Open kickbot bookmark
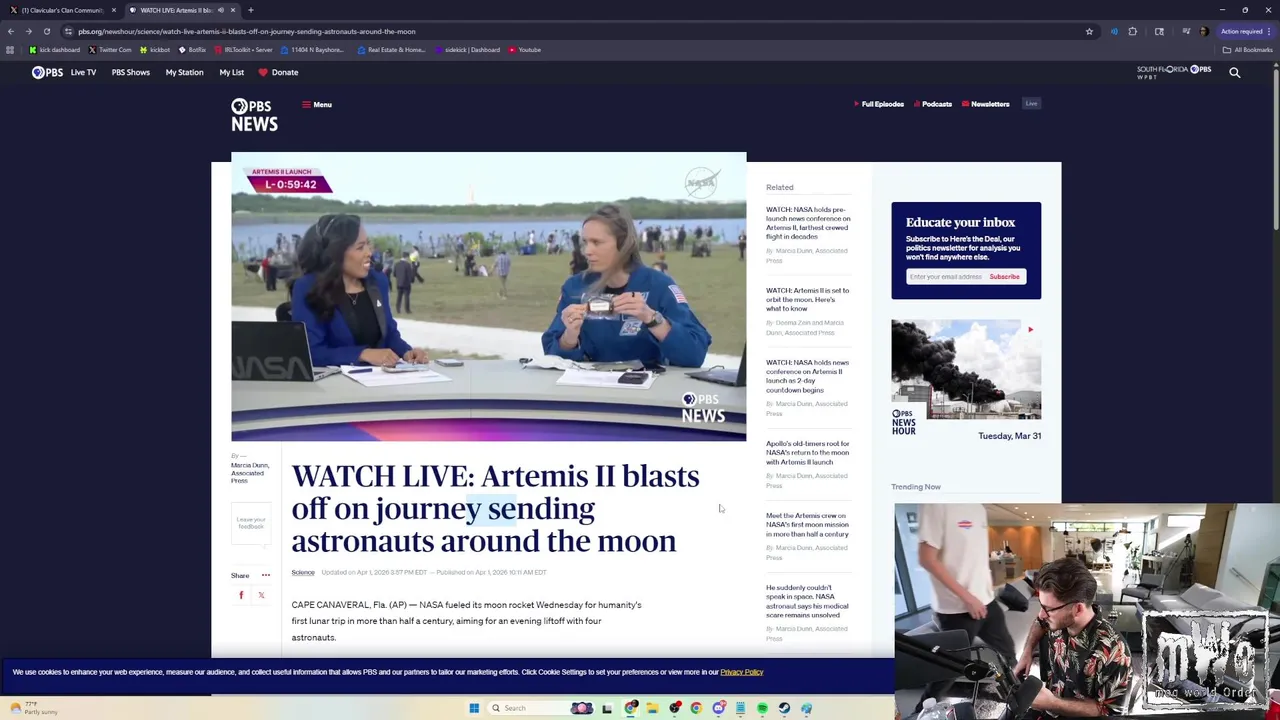1280x720 pixels. pos(155,49)
